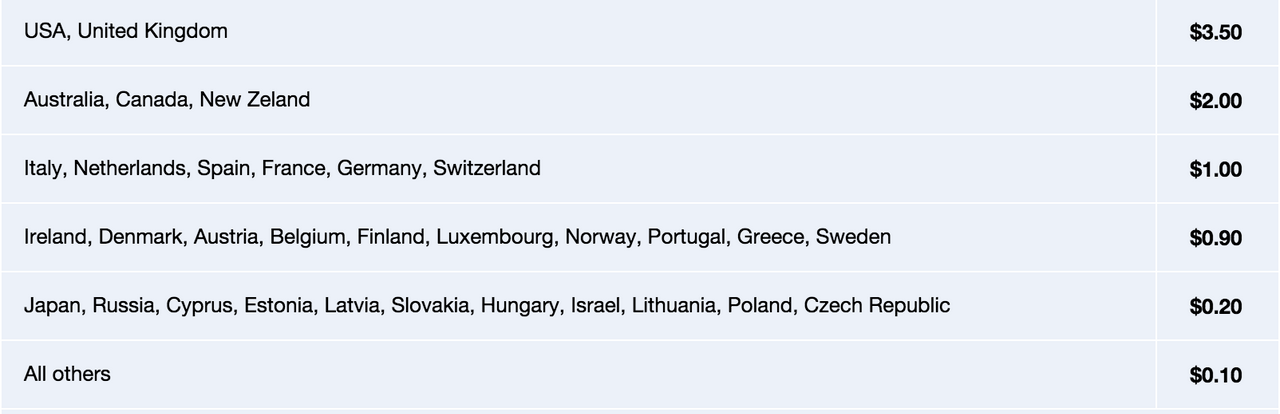The height and width of the screenshot is (414, 1280).
Task: Click the $1.00 price value
Action: click(x=1216, y=170)
